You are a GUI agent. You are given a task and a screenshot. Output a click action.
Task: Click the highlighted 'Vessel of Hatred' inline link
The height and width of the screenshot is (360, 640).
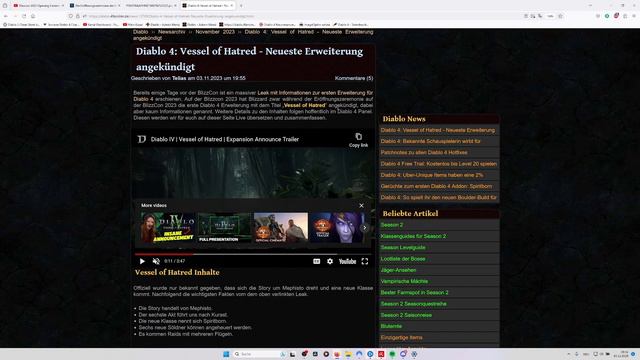(304, 105)
